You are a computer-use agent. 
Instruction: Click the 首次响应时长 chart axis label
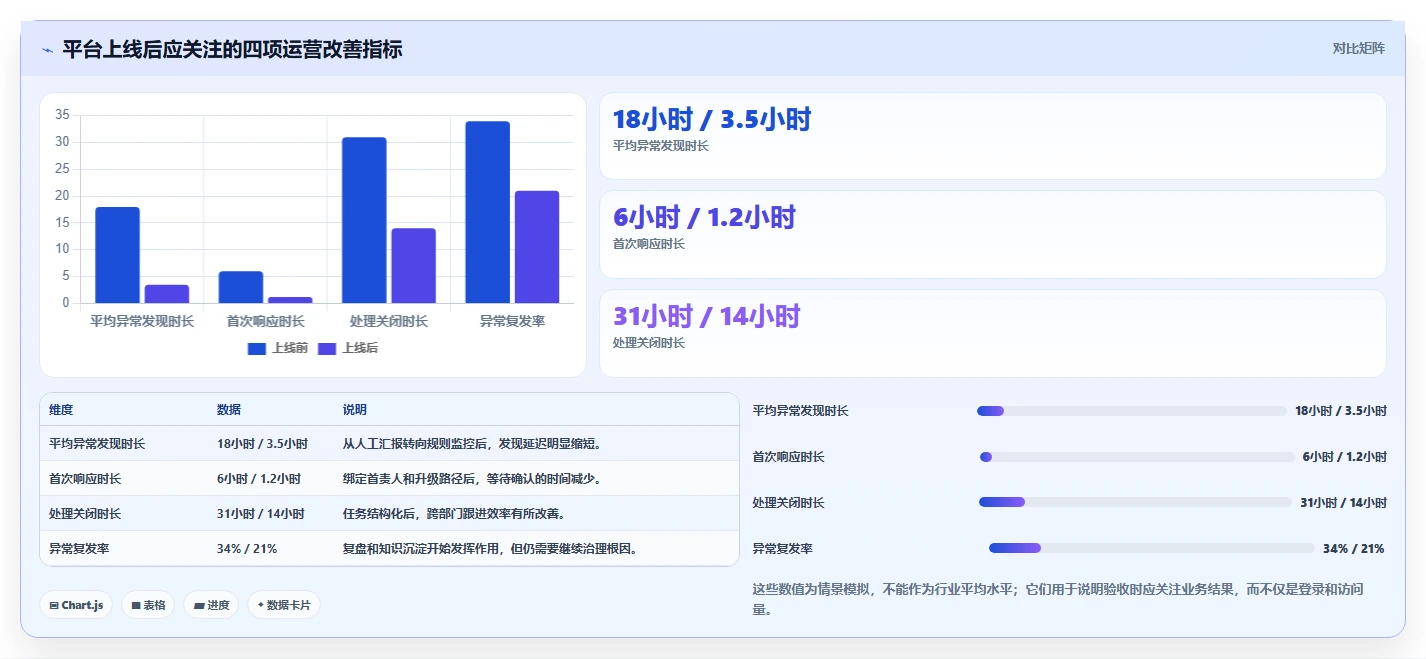tap(265, 322)
